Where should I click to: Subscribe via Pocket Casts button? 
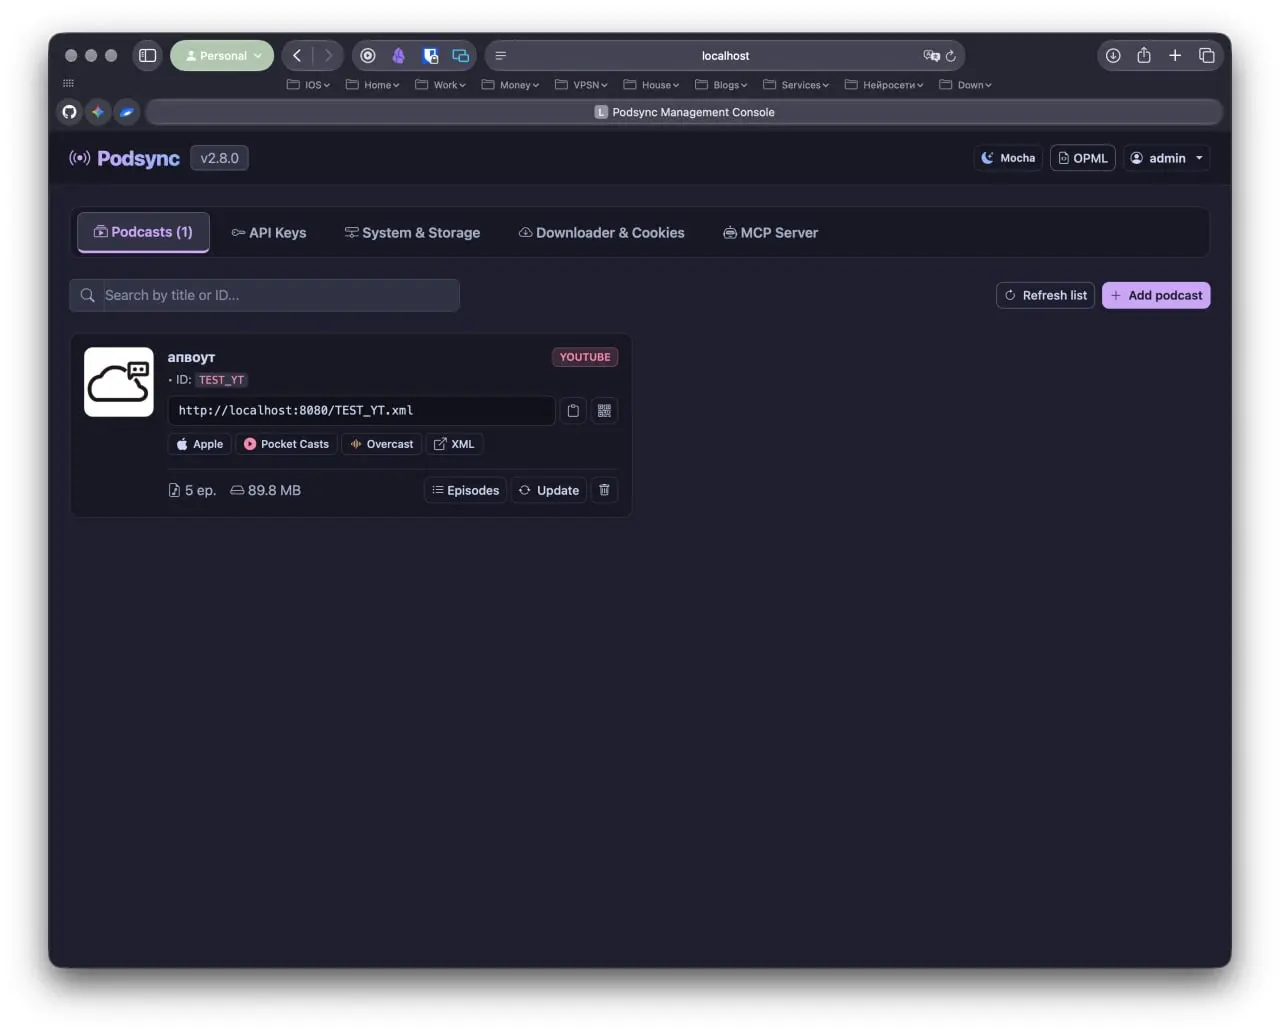(x=286, y=444)
